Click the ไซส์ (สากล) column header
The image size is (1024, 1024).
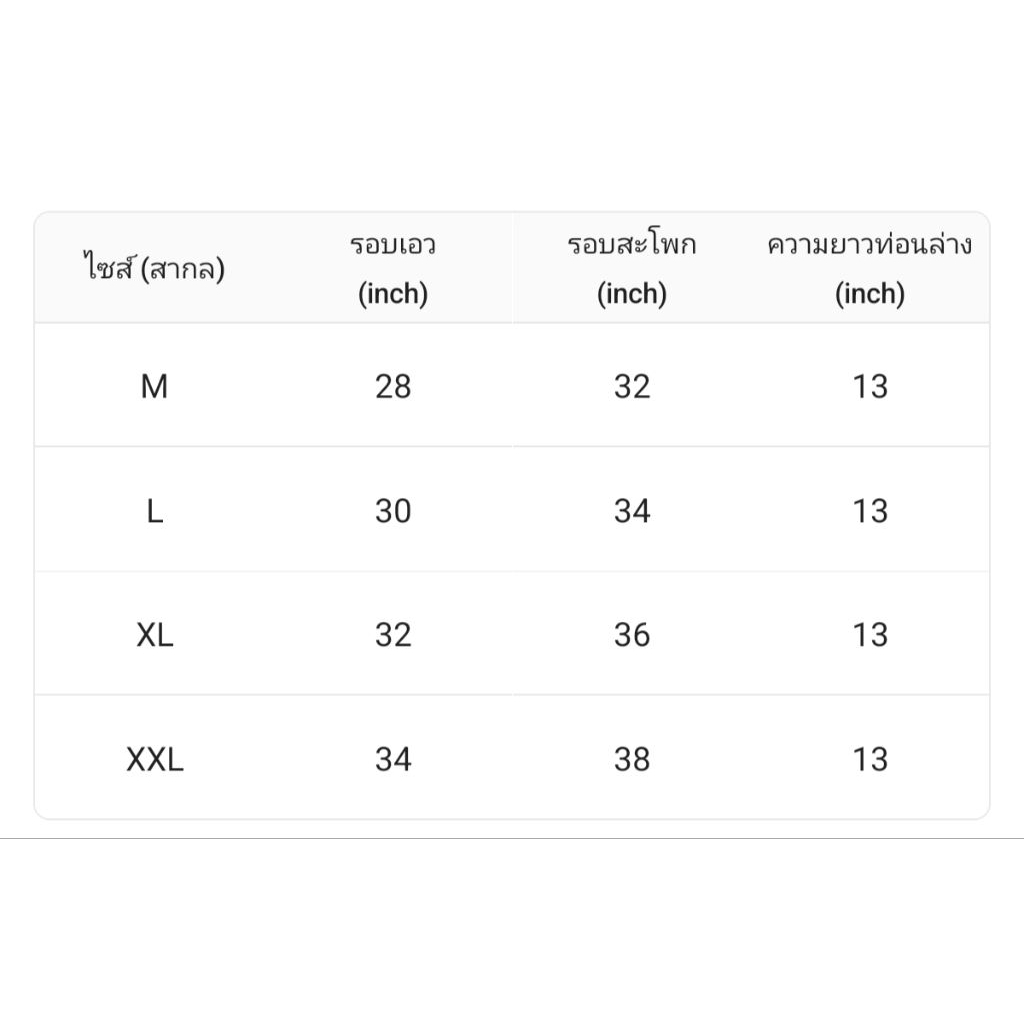(154, 268)
